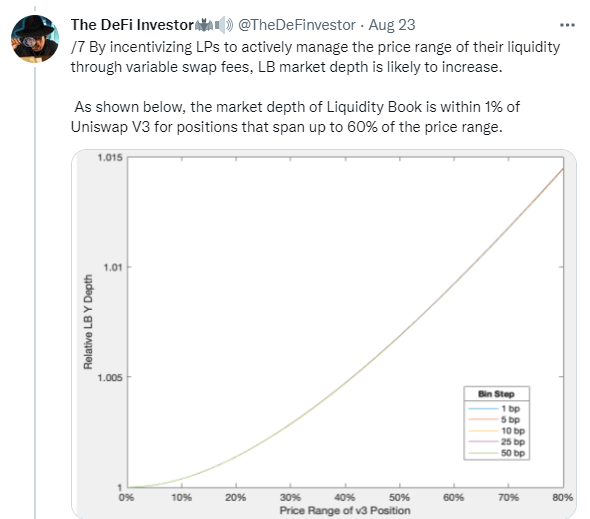Click the 25 bp legend entry

[x=496, y=441]
